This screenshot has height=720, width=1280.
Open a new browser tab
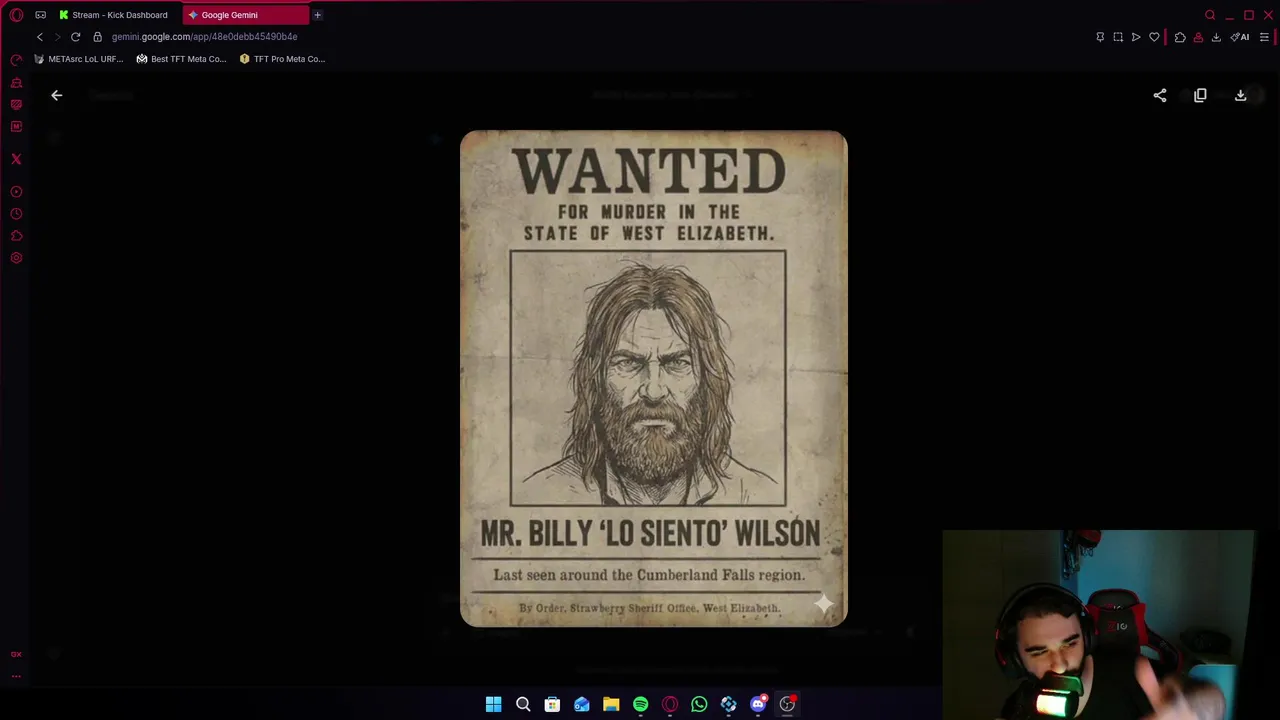pyautogui.click(x=317, y=15)
